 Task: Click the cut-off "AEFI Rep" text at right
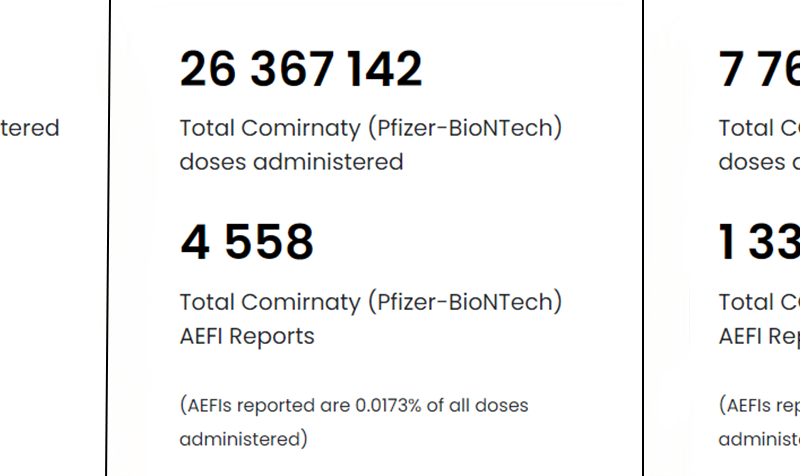click(760, 336)
